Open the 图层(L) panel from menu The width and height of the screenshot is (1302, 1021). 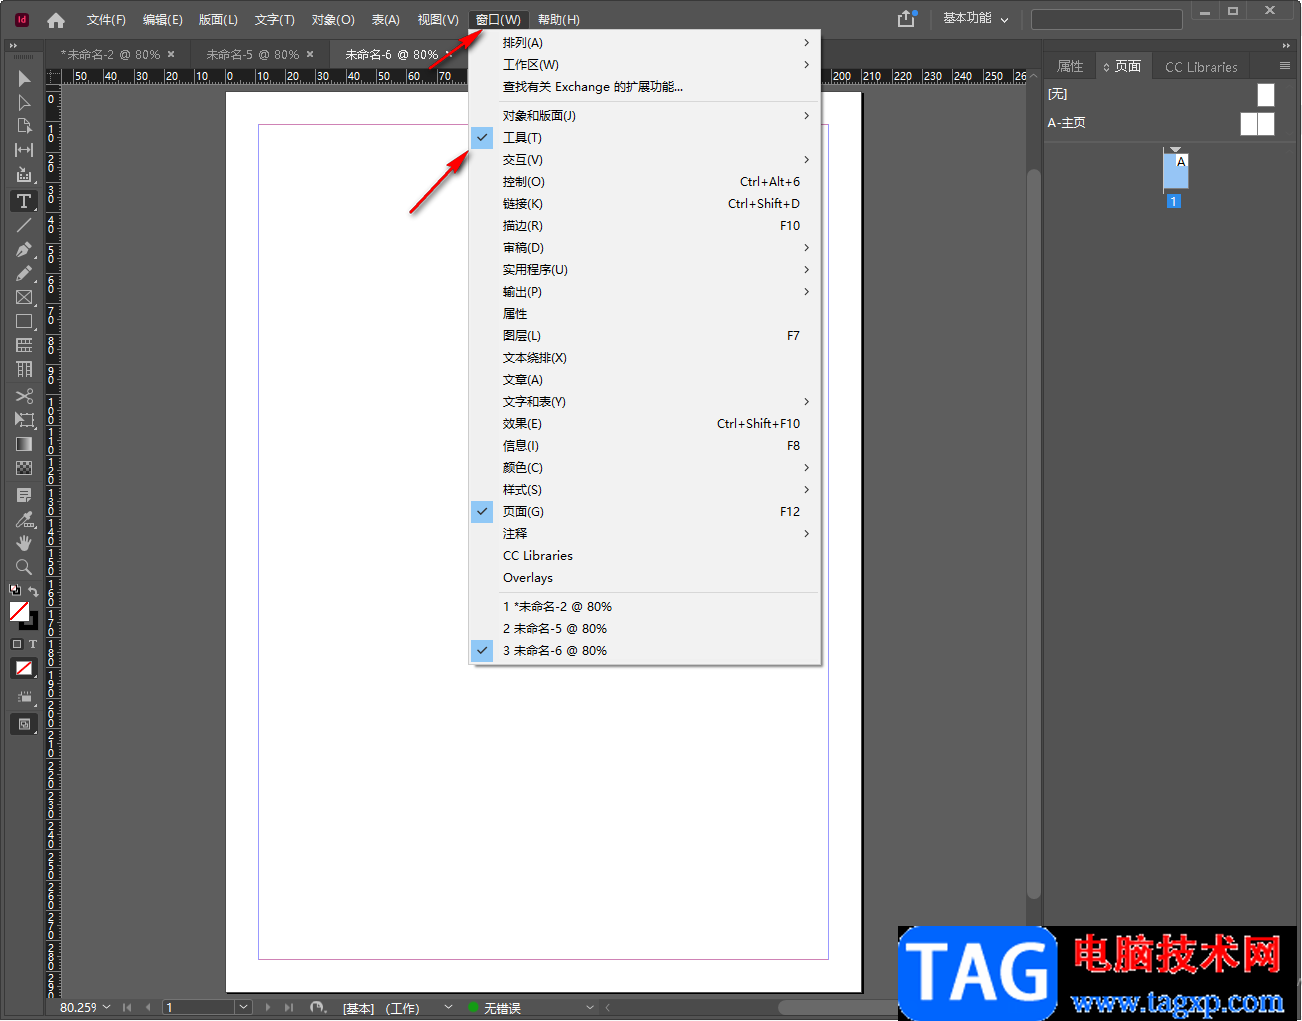[645, 336]
